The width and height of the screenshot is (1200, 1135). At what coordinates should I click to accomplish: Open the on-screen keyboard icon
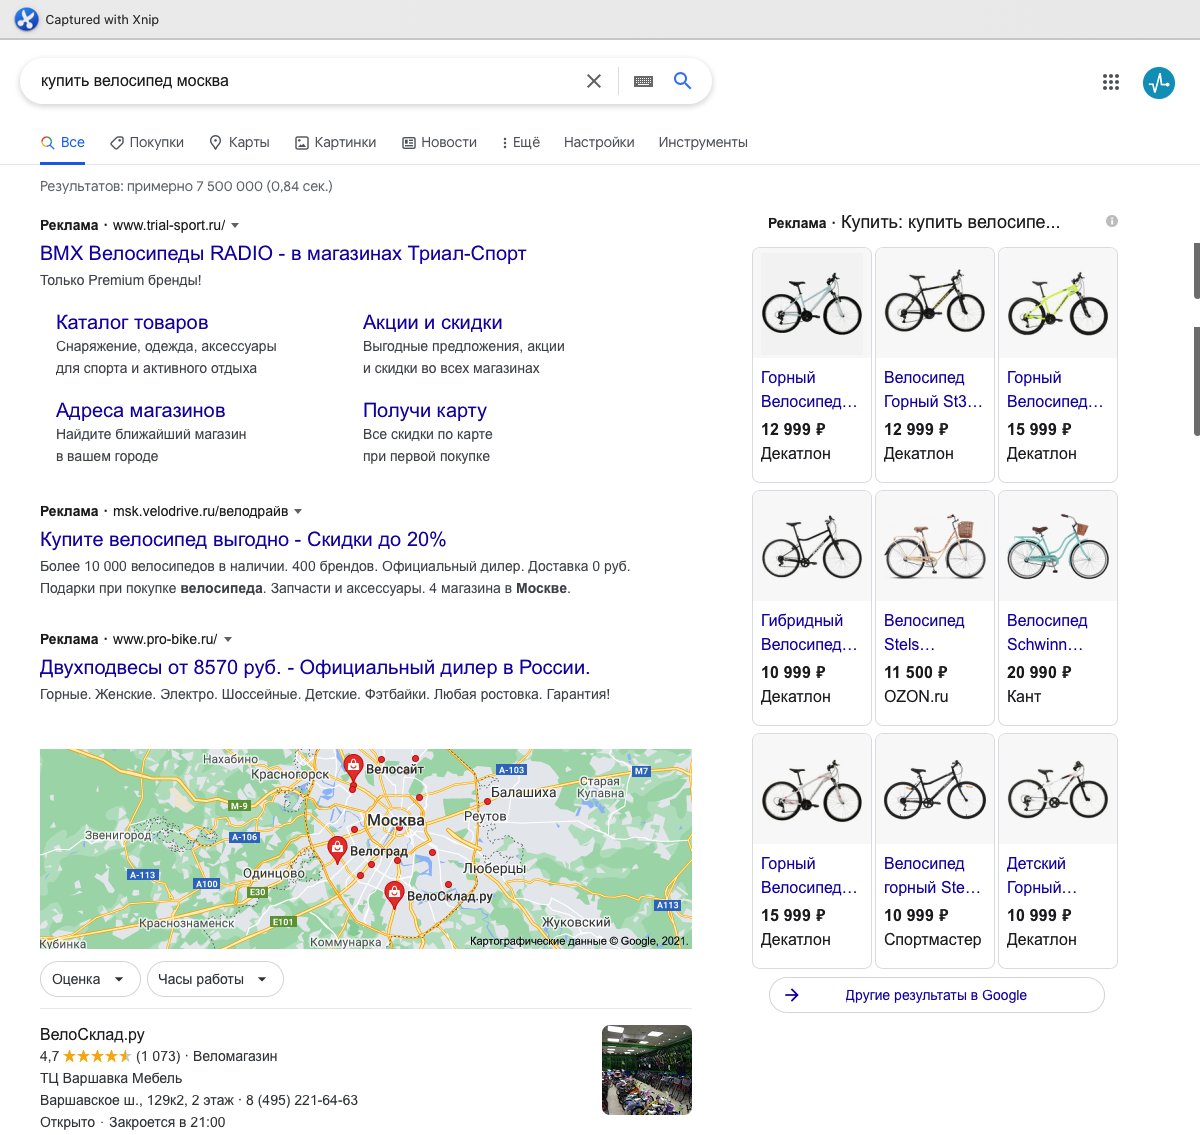click(x=644, y=81)
